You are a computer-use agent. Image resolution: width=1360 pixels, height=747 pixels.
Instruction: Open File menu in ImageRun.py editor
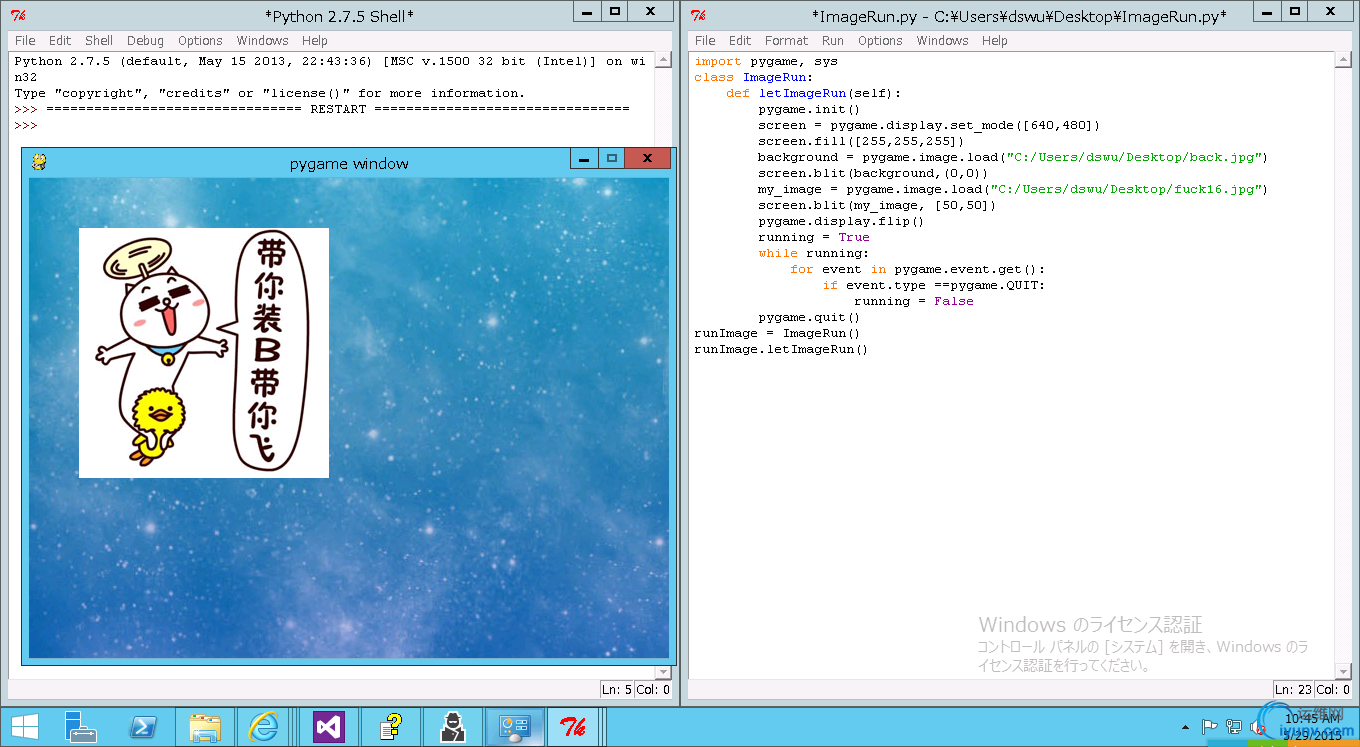(x=705, y=41)
